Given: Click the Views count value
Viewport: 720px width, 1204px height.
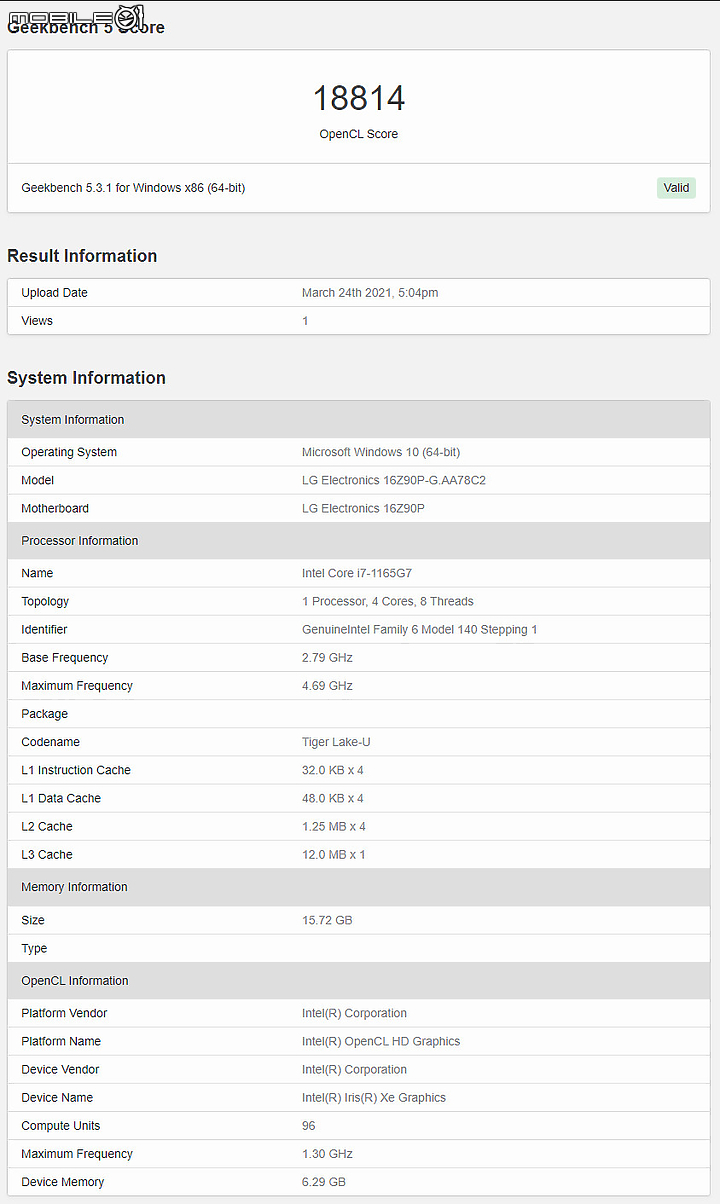Looking at the screenshot, I should pyautogui.click(x=305, y=321).
